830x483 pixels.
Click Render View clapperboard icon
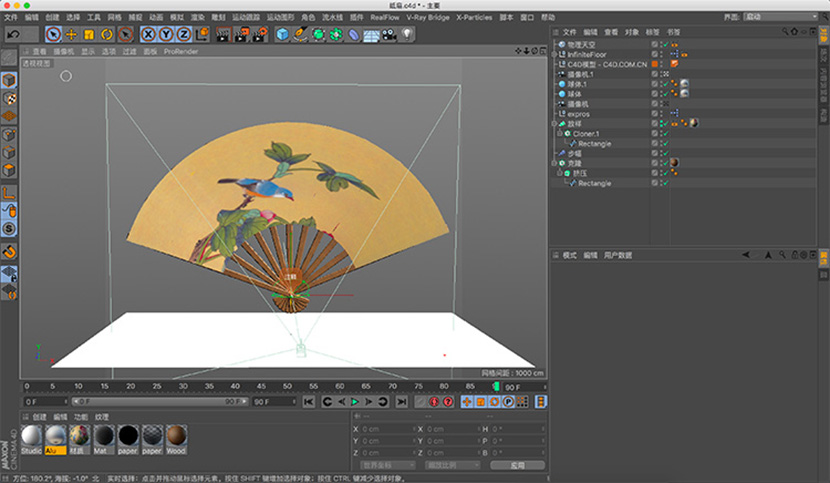pyautogui.click(x=223, y=34)
